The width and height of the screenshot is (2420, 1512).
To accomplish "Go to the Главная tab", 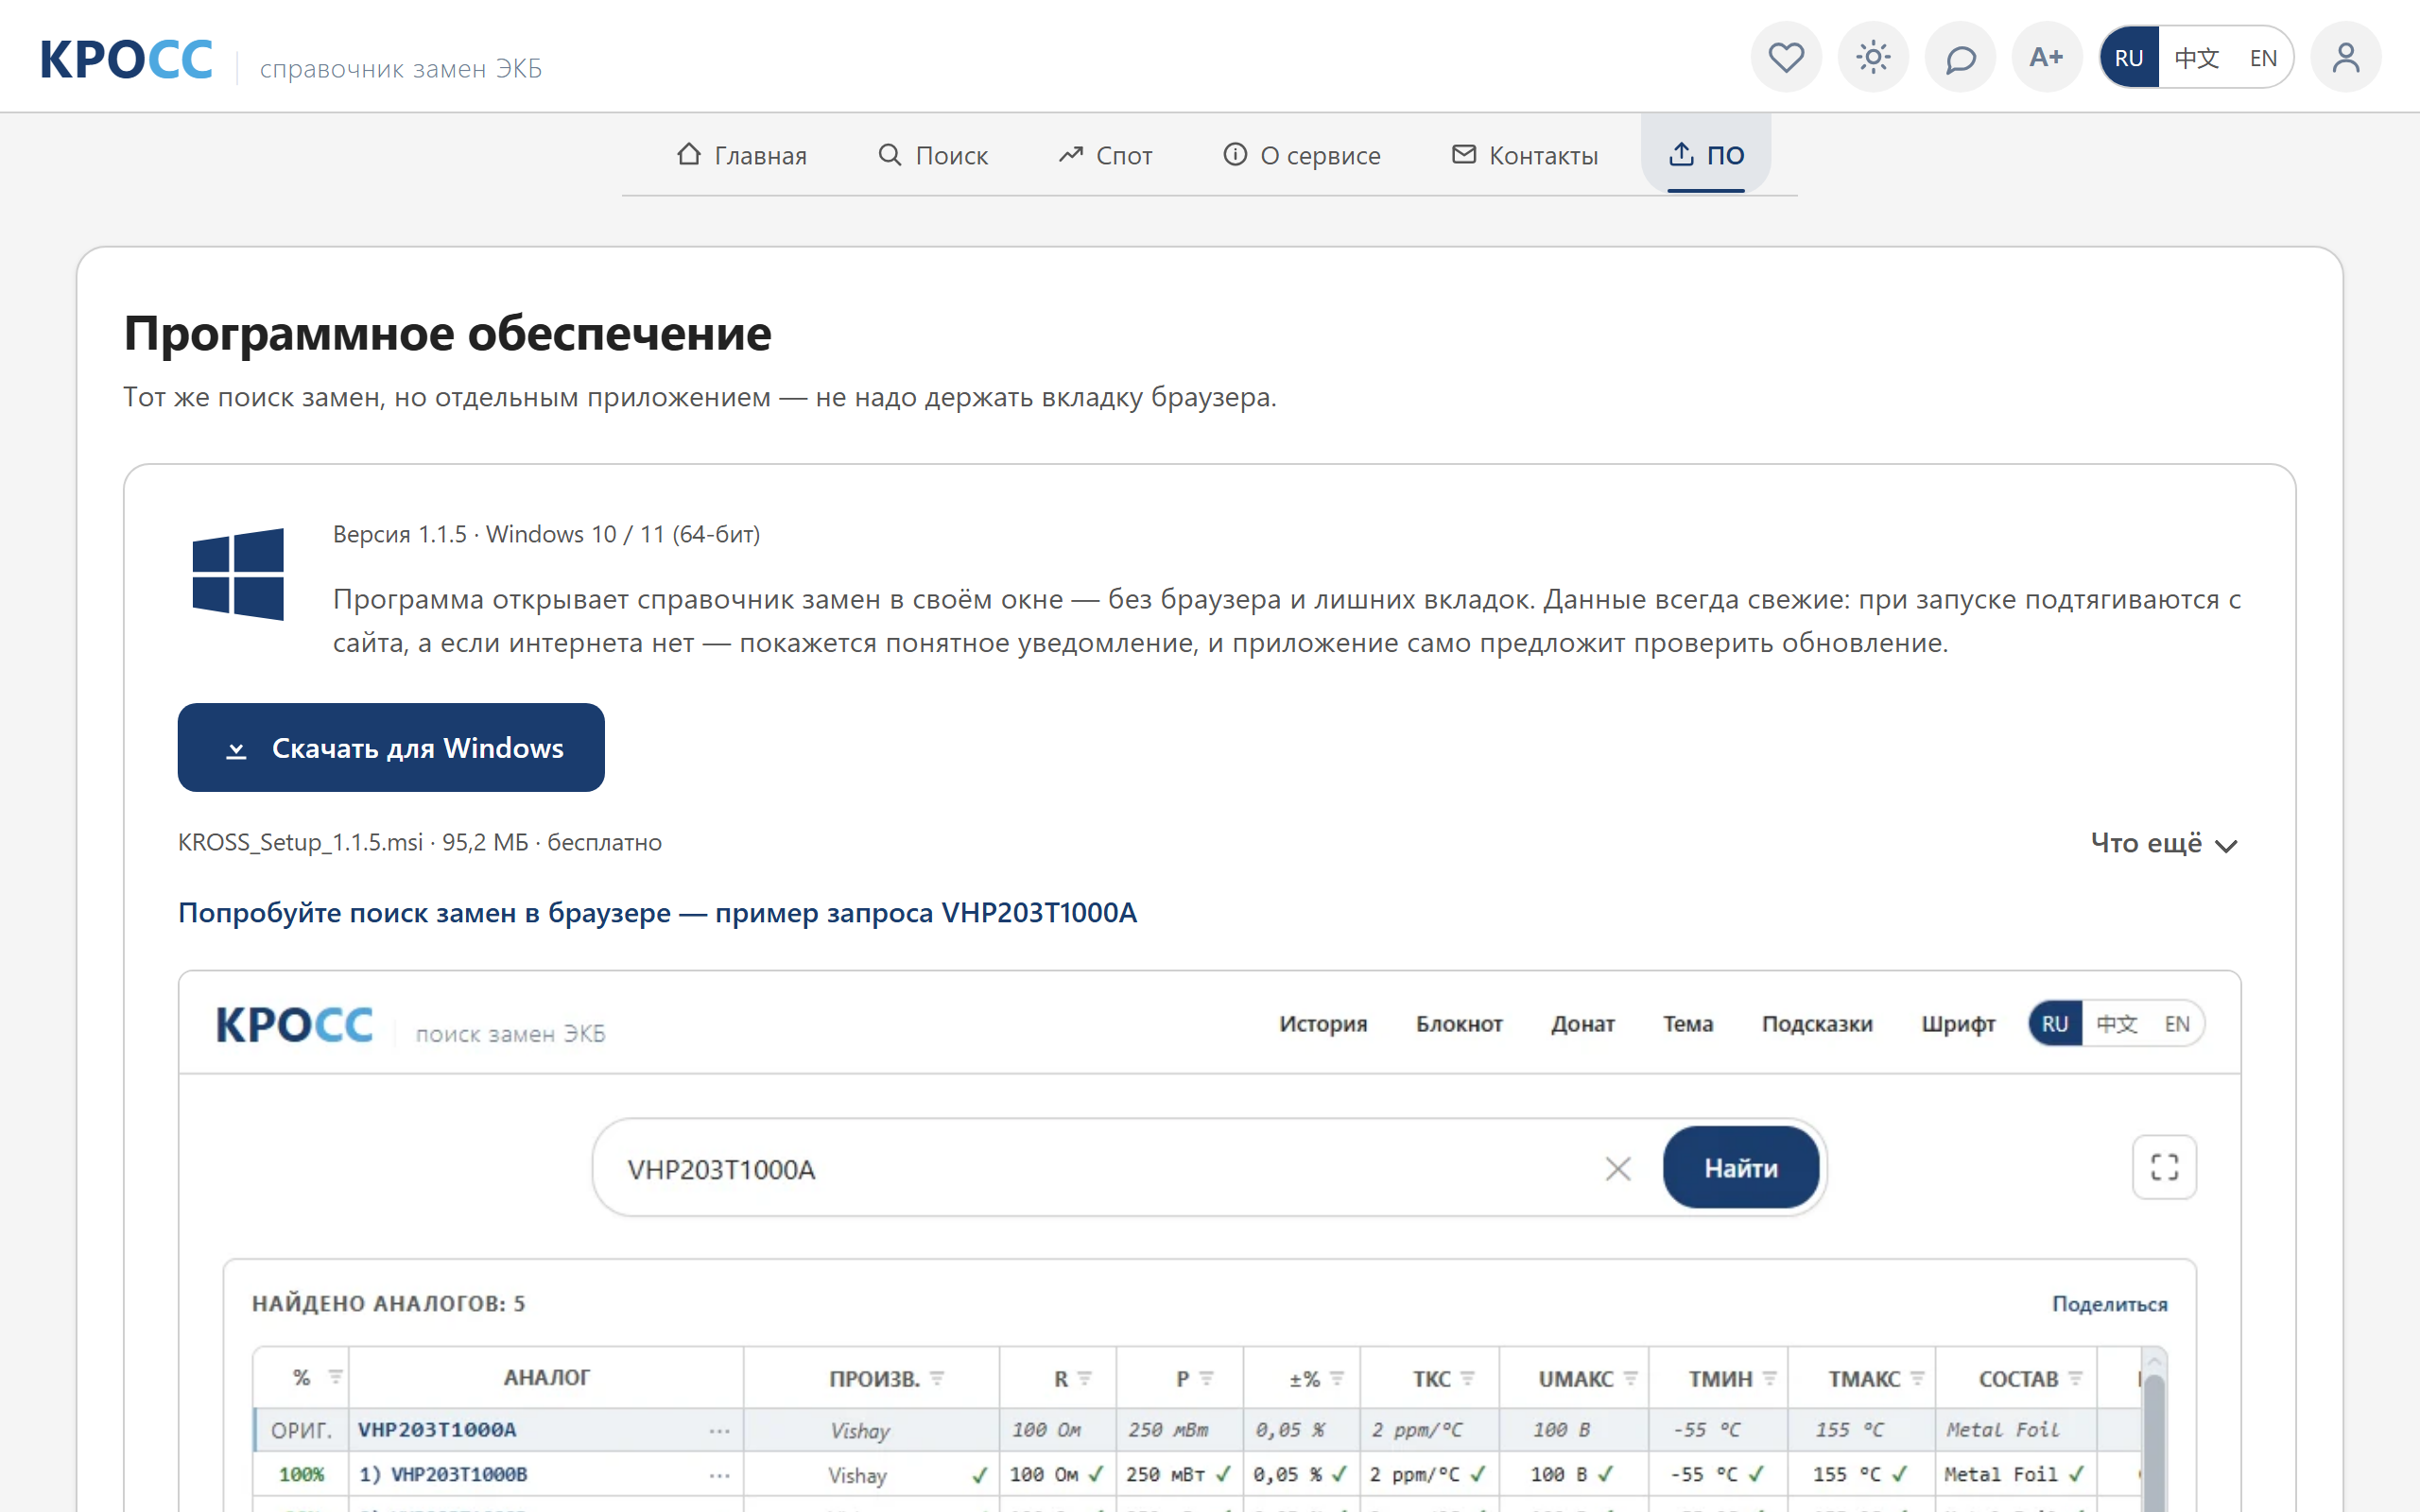I will click(741, 155).
